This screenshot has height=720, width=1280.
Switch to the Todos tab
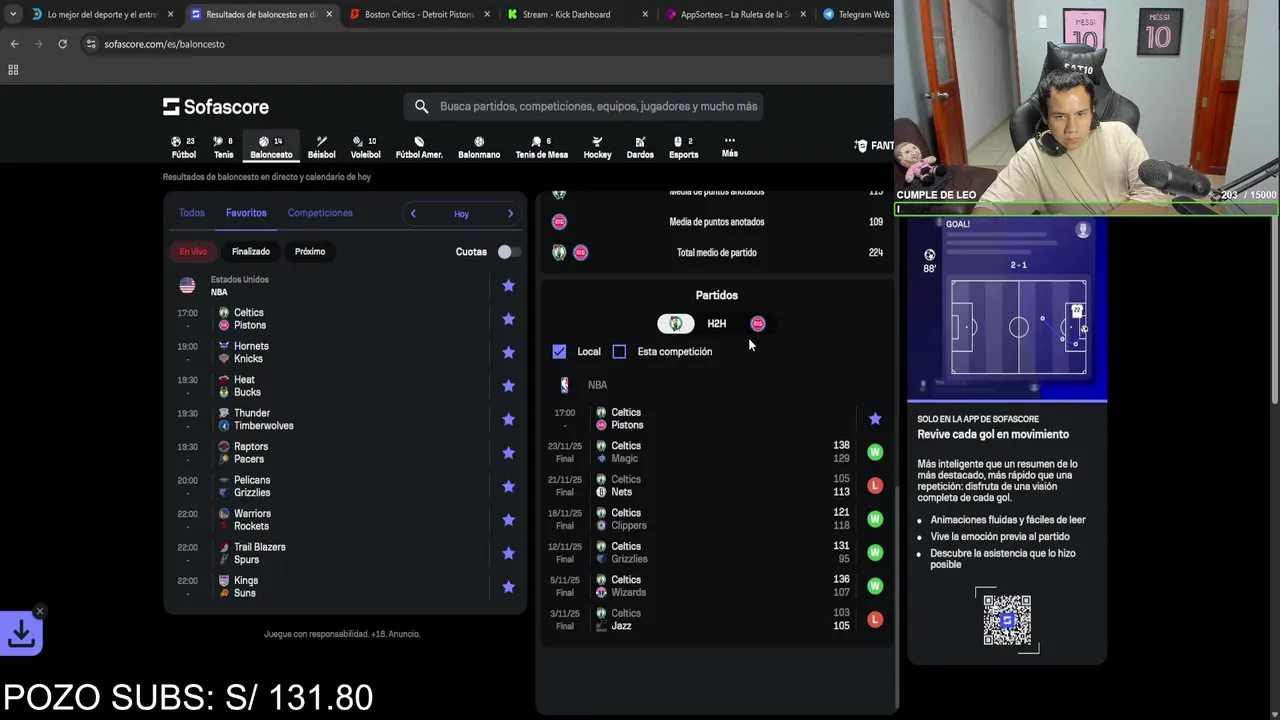tap(191, 213)
